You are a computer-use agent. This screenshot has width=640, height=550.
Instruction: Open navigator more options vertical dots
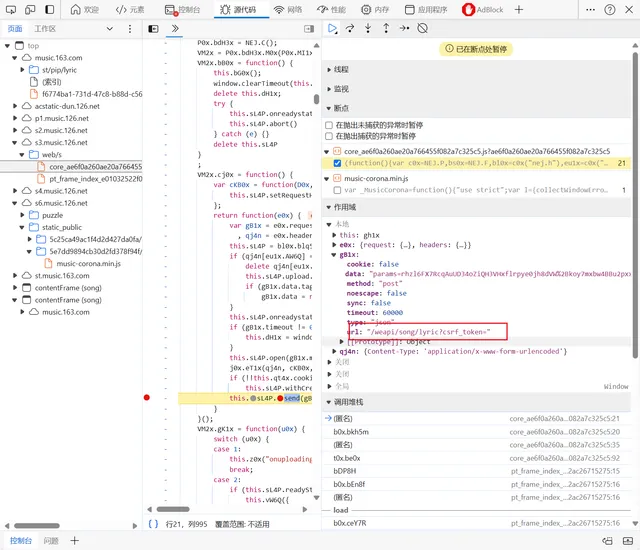pyautogui.click(x=130, y=29)
